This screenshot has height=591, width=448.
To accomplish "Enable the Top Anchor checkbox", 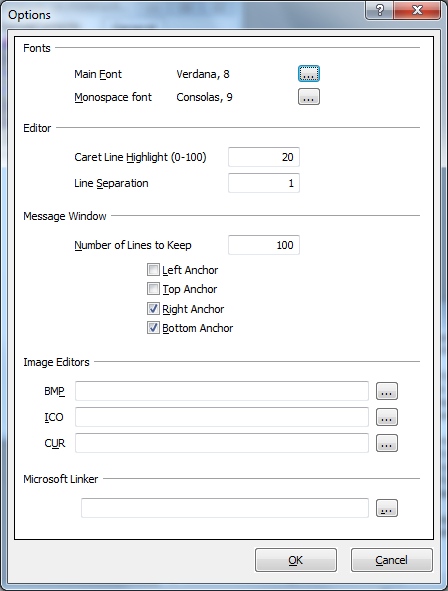I will 153,289.
